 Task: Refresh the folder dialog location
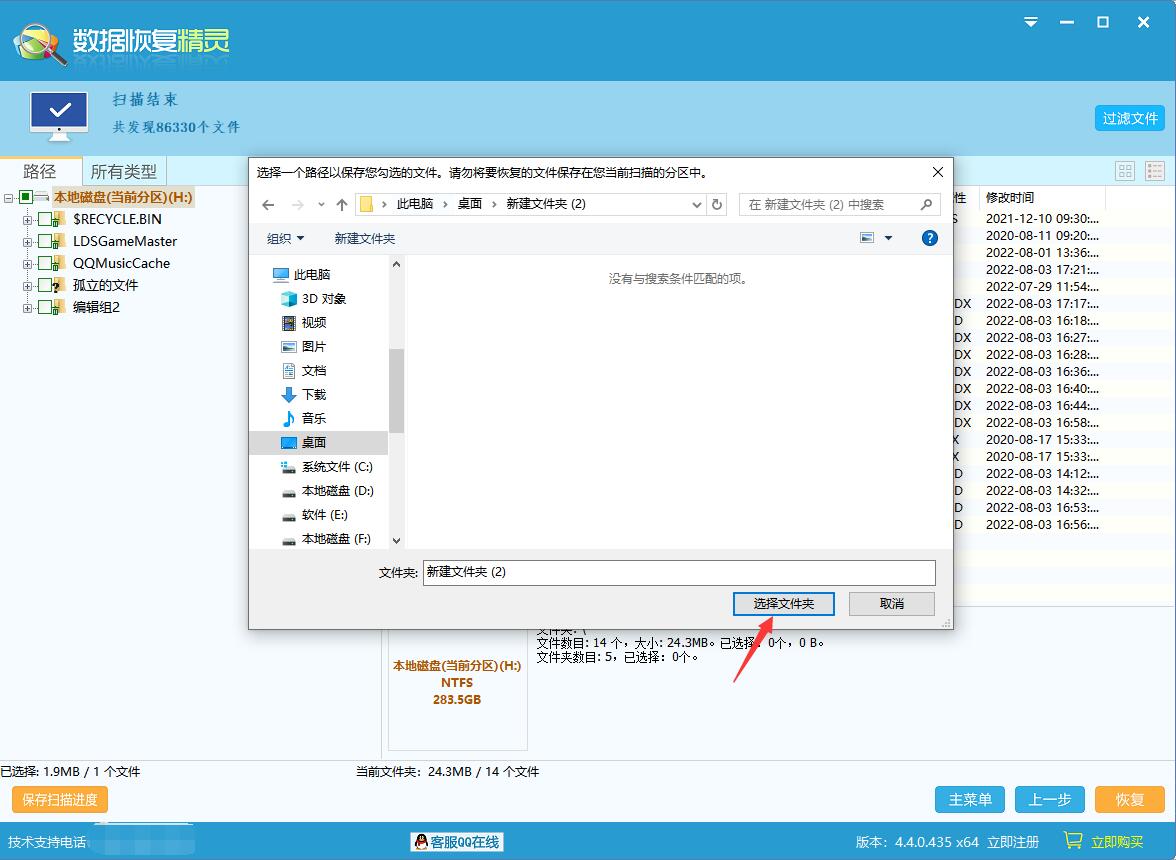717,204
